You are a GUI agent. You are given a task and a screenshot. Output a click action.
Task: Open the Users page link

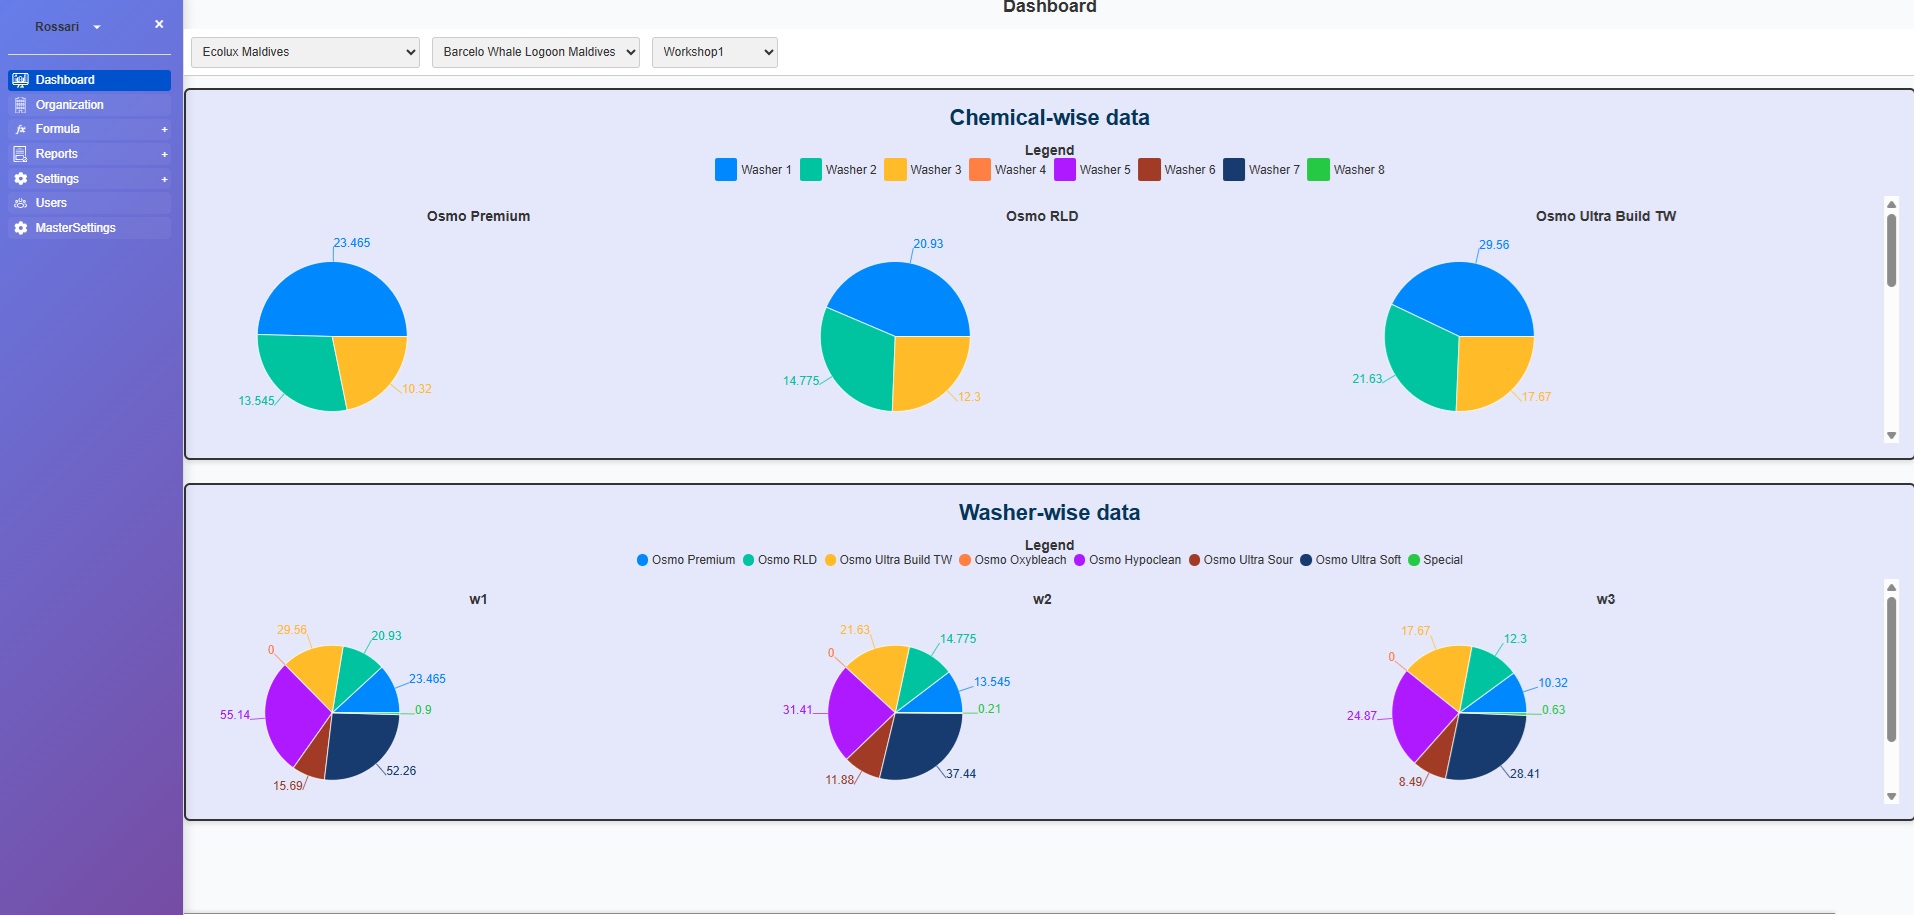(51, 203)
